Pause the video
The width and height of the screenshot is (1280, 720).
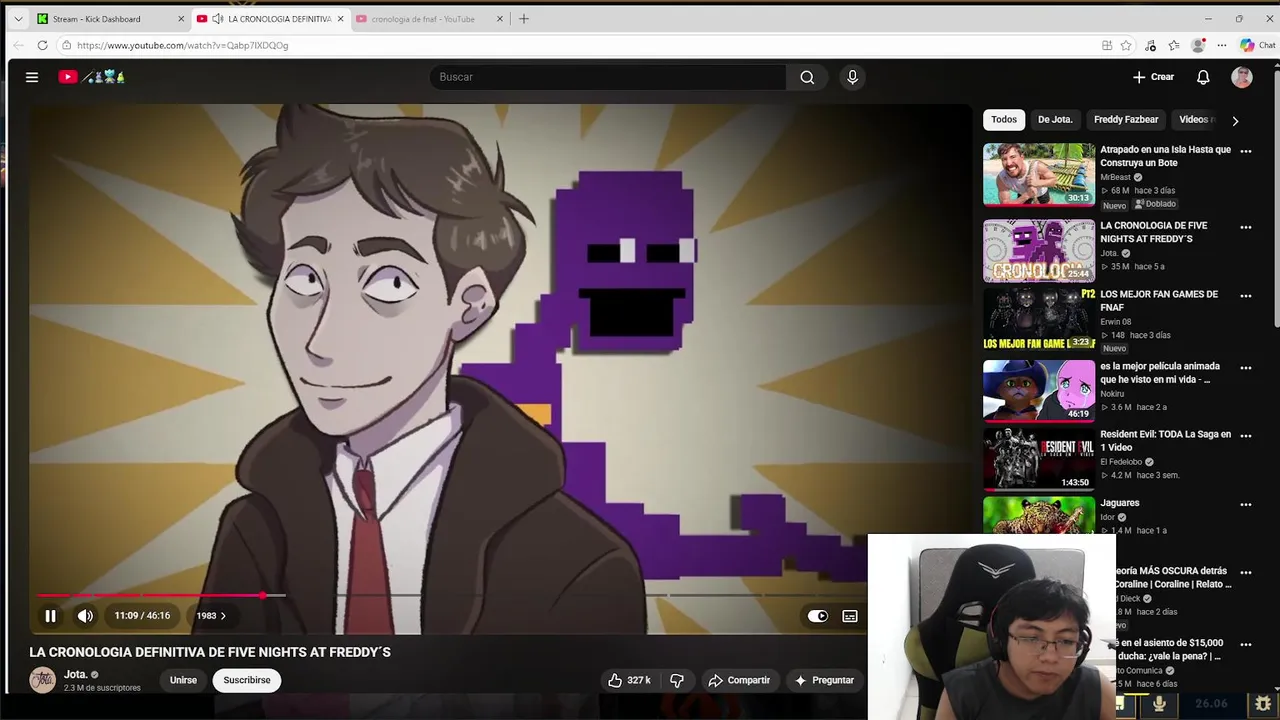(50, 616)
